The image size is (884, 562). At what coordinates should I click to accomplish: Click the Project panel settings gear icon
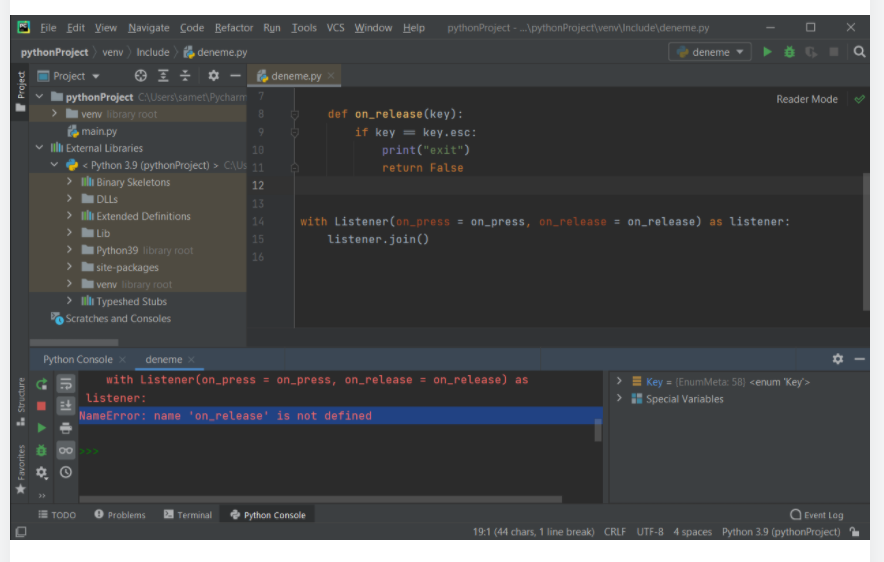[x=213, y=76]
